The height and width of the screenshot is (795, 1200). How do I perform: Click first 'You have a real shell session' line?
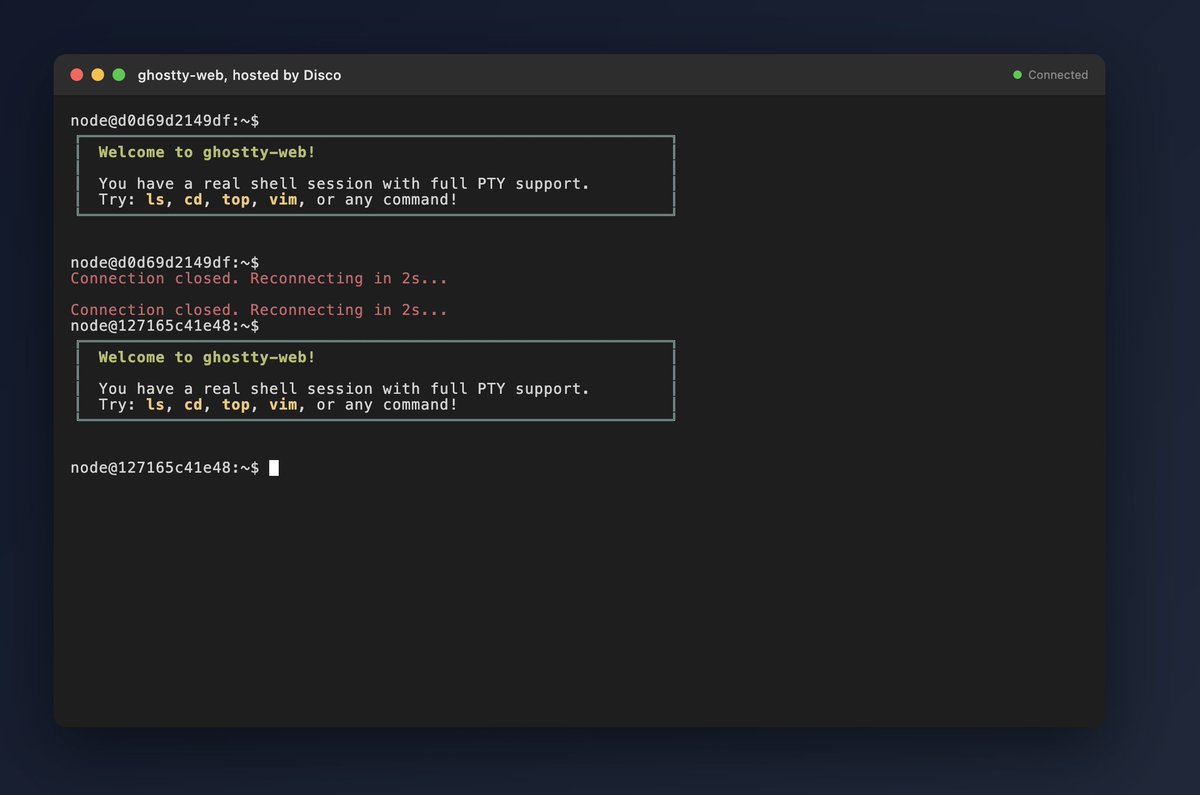[x=344, y=184]
